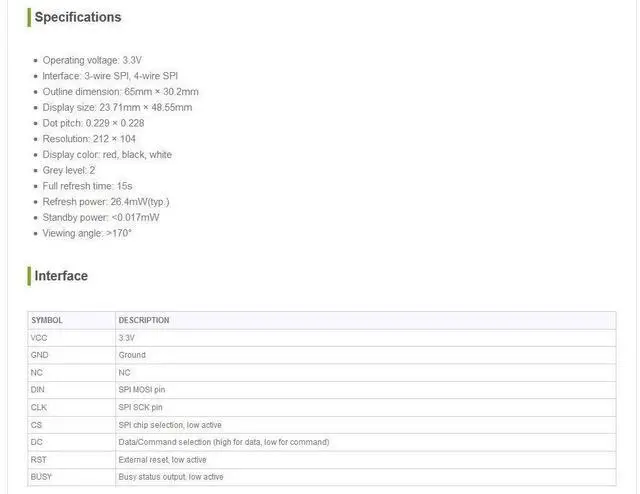Click the Viewing angle >170° line

(x=87, y=233)
